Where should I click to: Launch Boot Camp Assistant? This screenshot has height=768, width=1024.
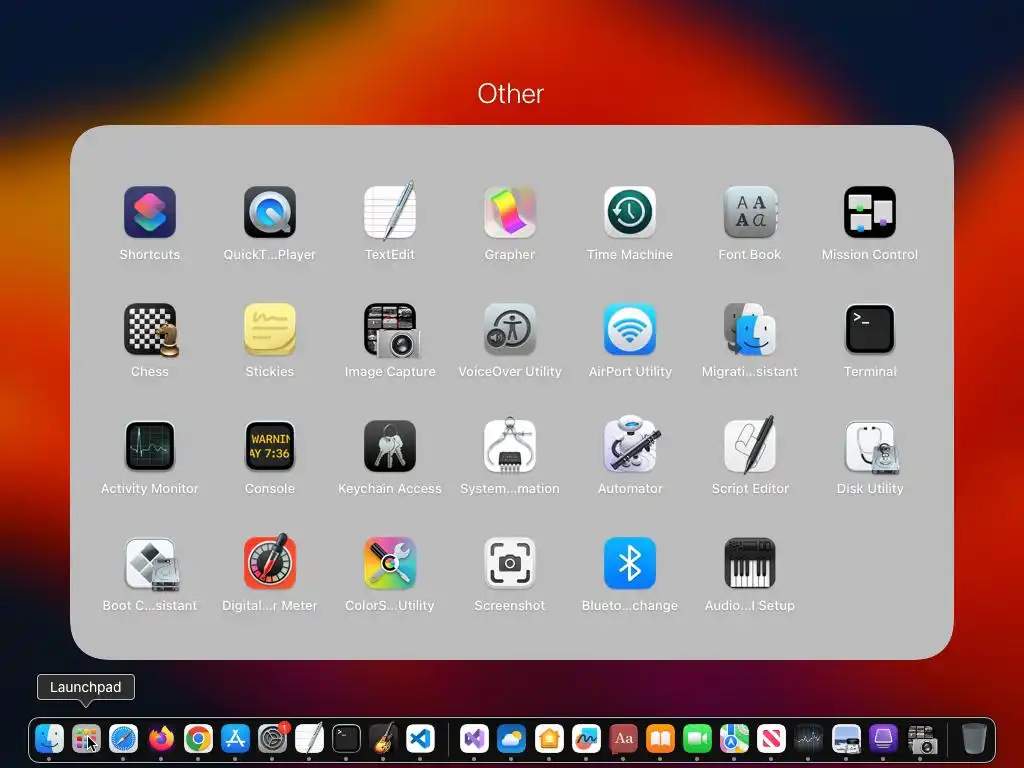click(x=151, y=564)
